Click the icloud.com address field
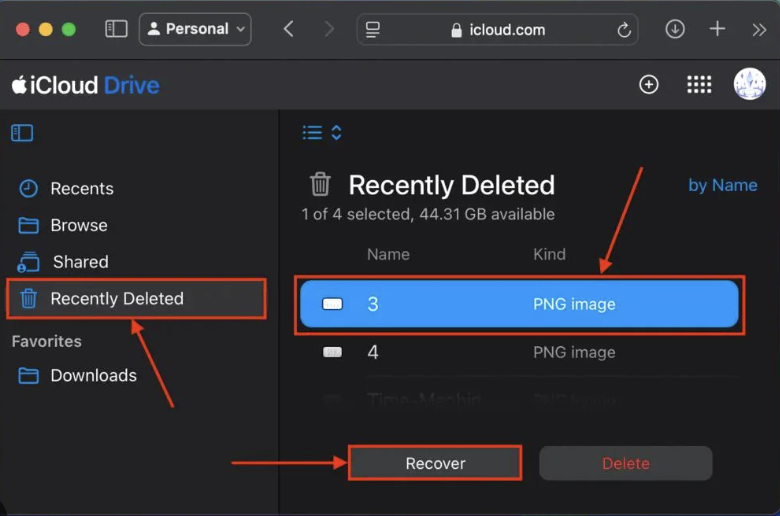 click(497, 30)
